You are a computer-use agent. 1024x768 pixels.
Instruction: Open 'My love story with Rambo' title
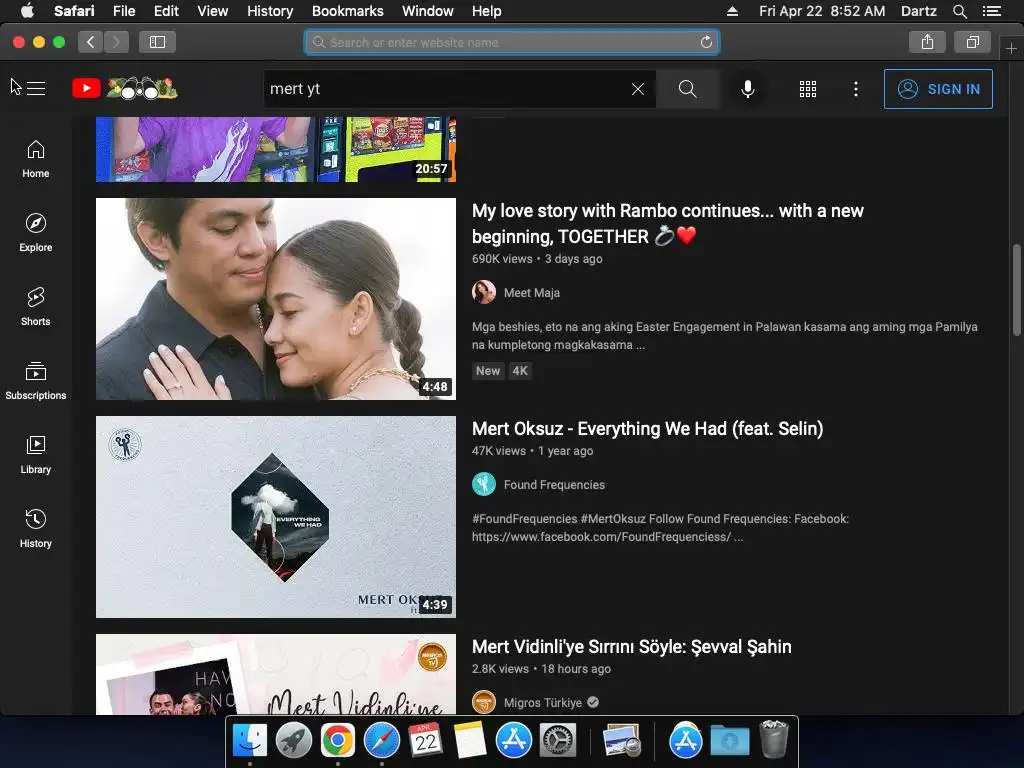[x=667, y=223]
